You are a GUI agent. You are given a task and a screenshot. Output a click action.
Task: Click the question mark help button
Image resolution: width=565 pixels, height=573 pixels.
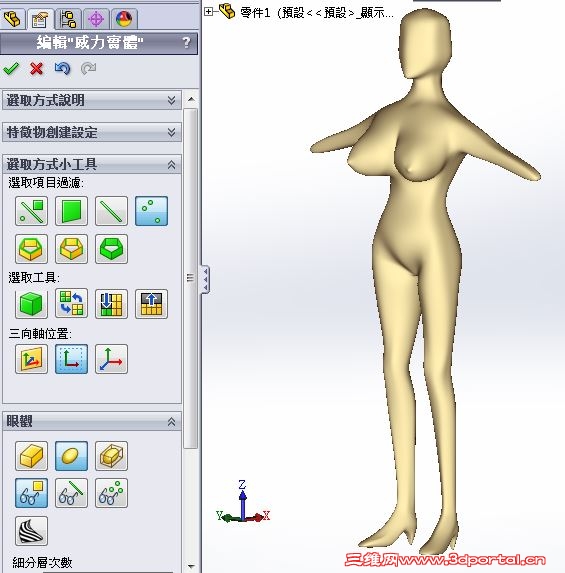pyautogui.click(x=186, y=43)
